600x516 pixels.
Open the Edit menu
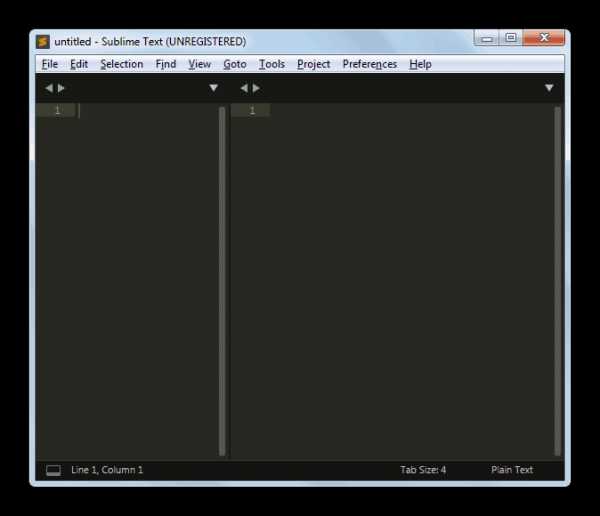pos(79,64)
